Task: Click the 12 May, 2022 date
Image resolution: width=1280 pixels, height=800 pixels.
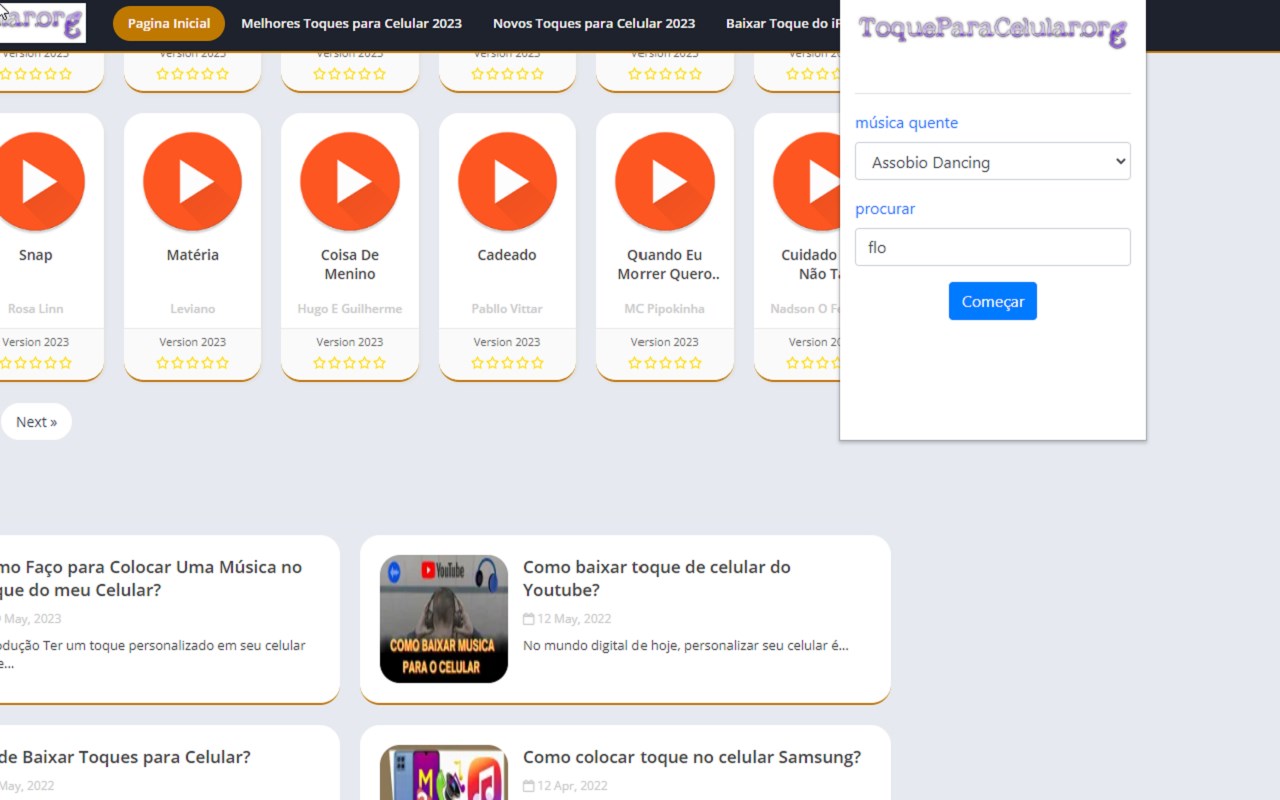Action: (x=567, y=619)
